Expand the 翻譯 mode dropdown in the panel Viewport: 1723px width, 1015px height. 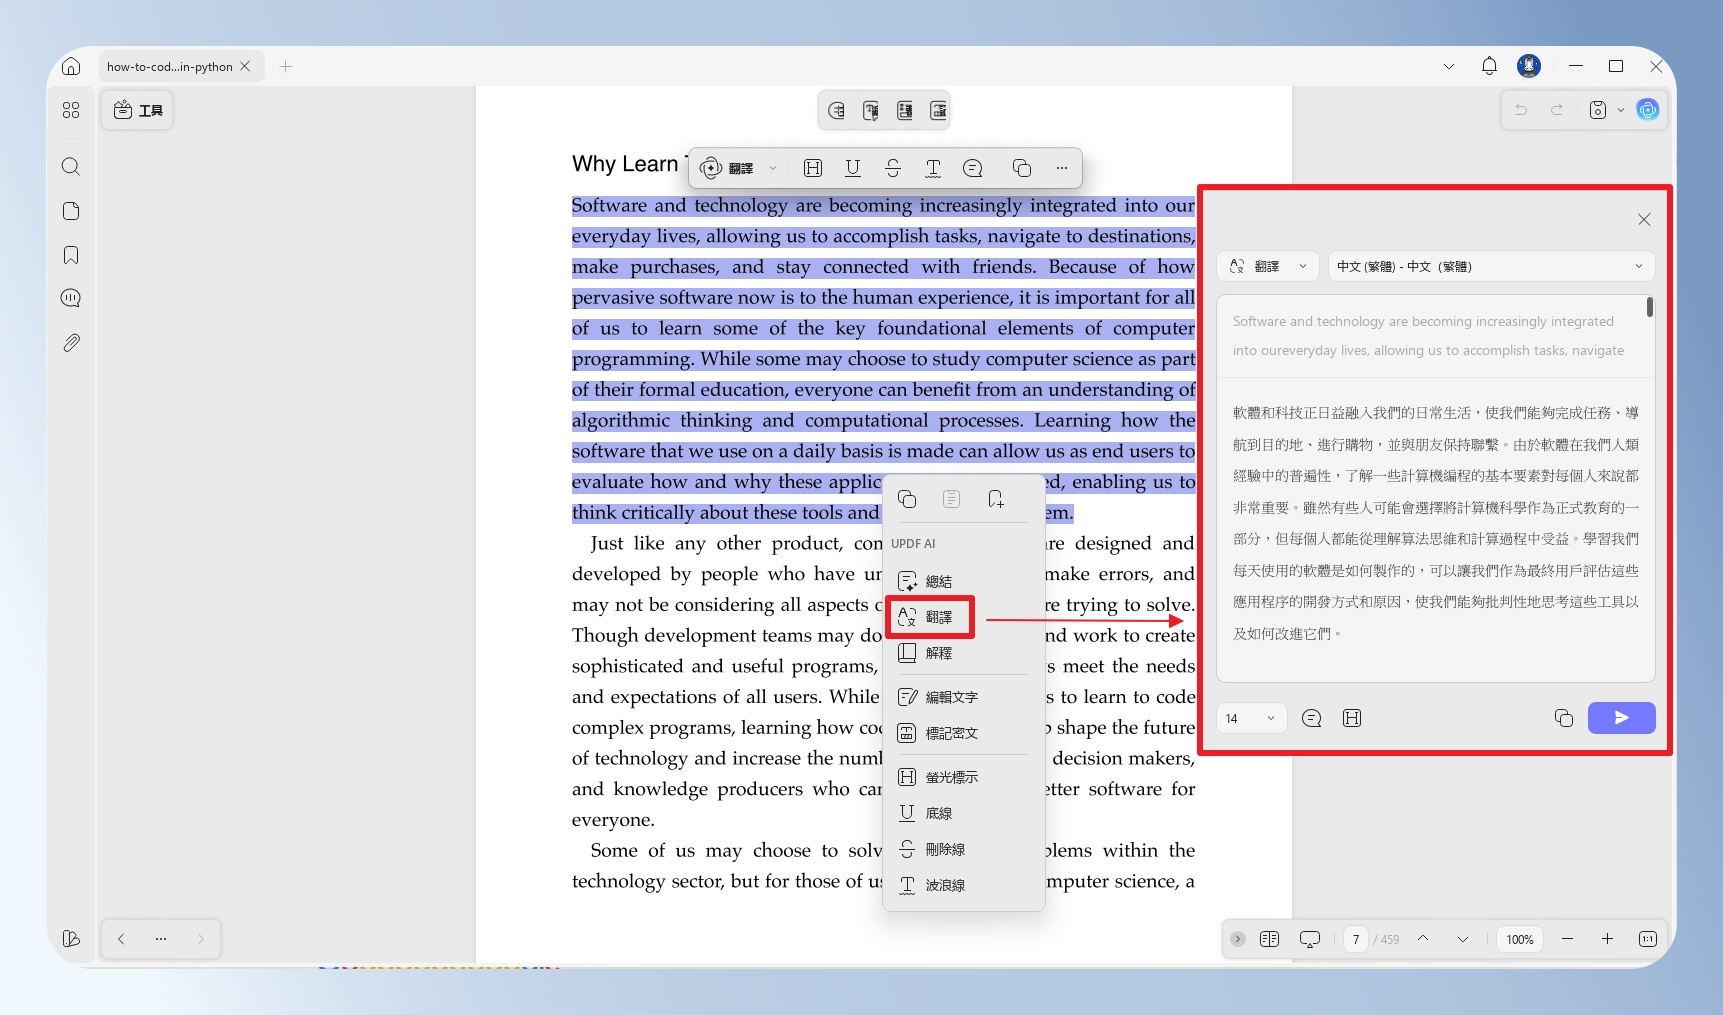(1268, 266)
